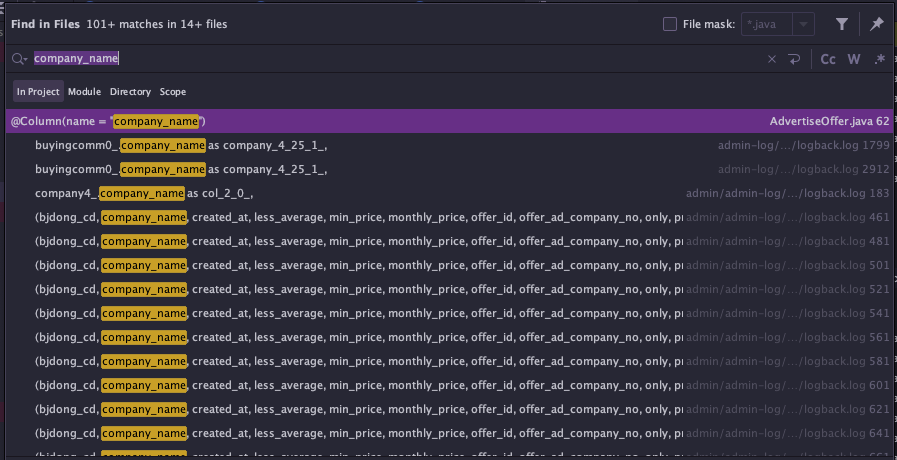
Task: Select result at logback.log line 2912
Action: coord(449,169)
